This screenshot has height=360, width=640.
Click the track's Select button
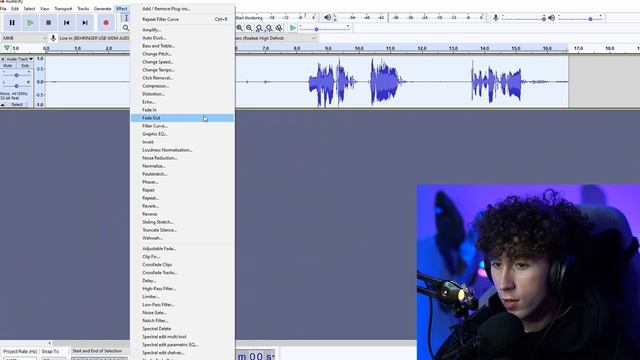17,105
